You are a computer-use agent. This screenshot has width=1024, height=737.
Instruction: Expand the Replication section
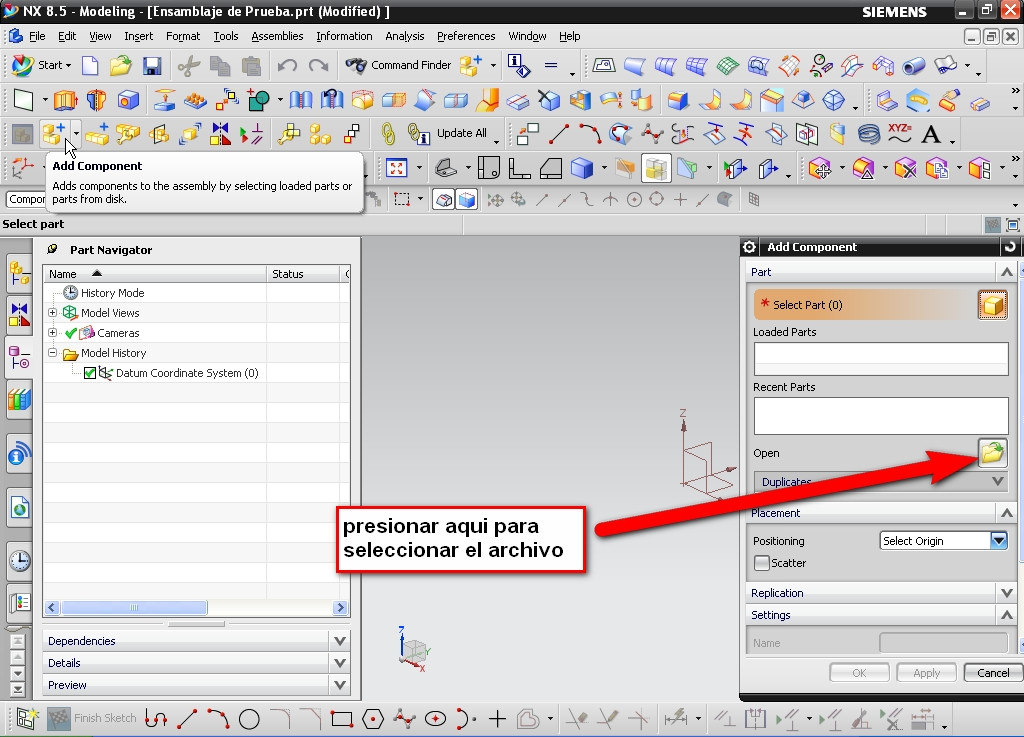tap(1006, 593)
